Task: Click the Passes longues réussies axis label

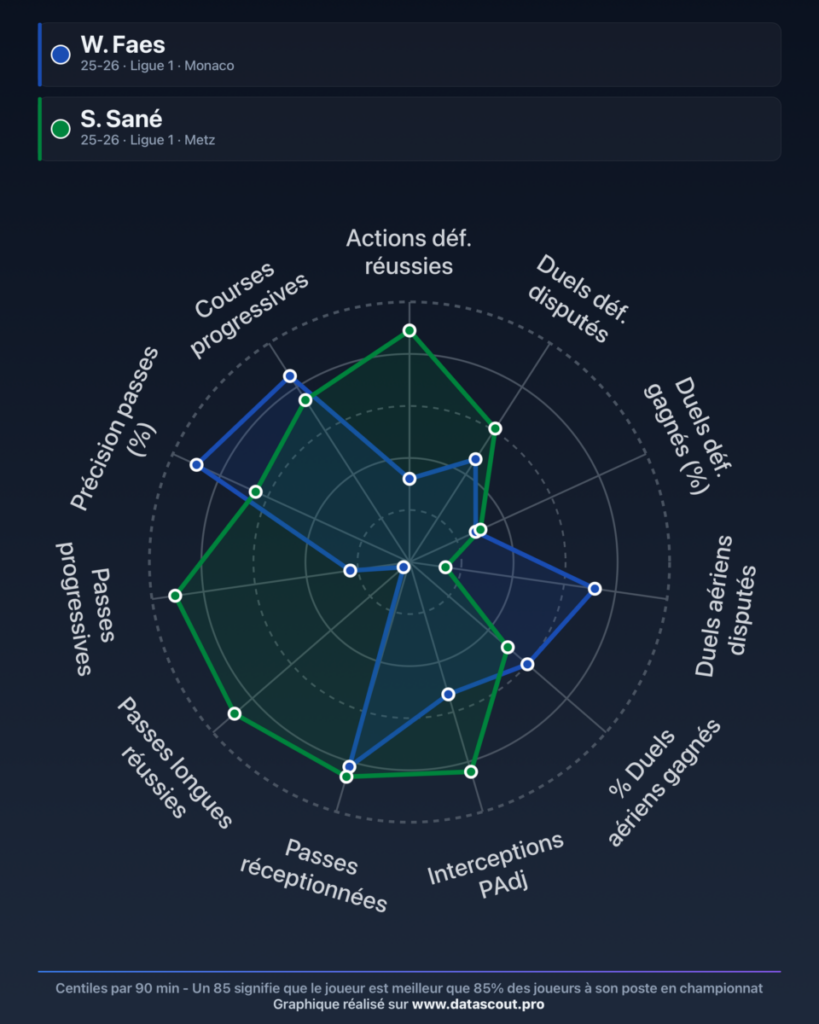Action: tap(175, 763)
